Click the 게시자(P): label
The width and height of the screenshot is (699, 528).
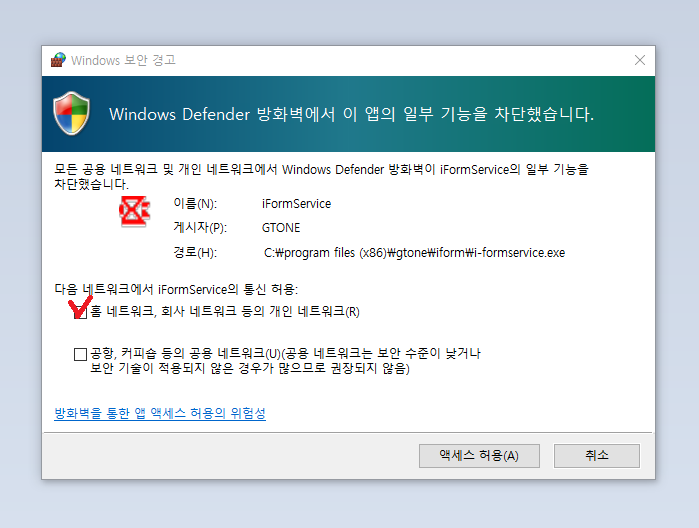pyautogui.click(x=200, y=228)
